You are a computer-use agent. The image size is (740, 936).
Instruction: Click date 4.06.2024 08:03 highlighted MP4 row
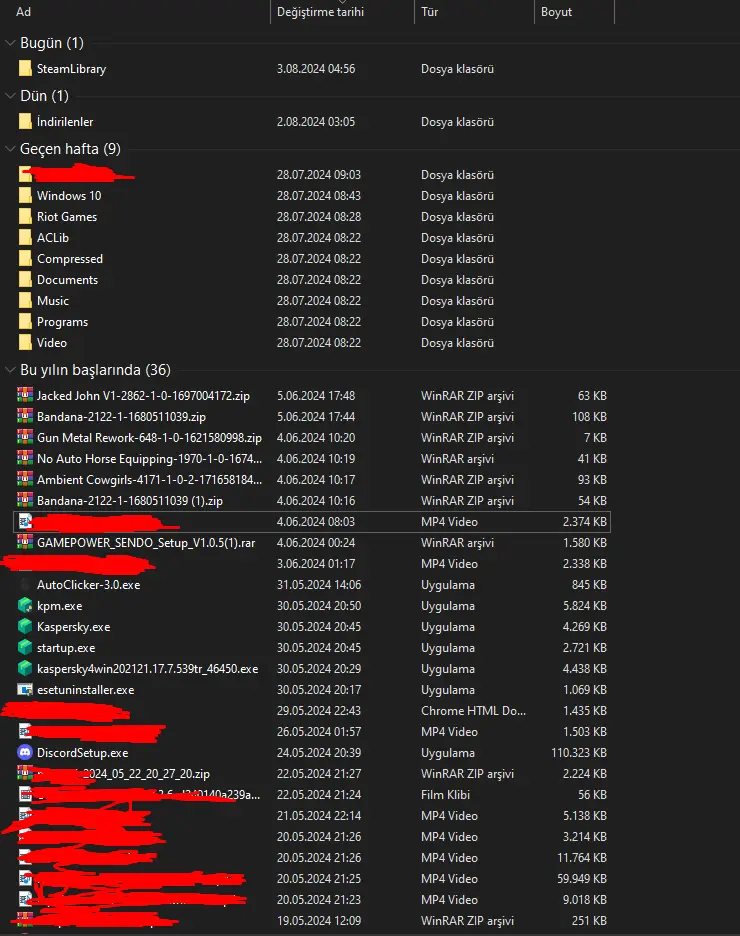[316, 522]
